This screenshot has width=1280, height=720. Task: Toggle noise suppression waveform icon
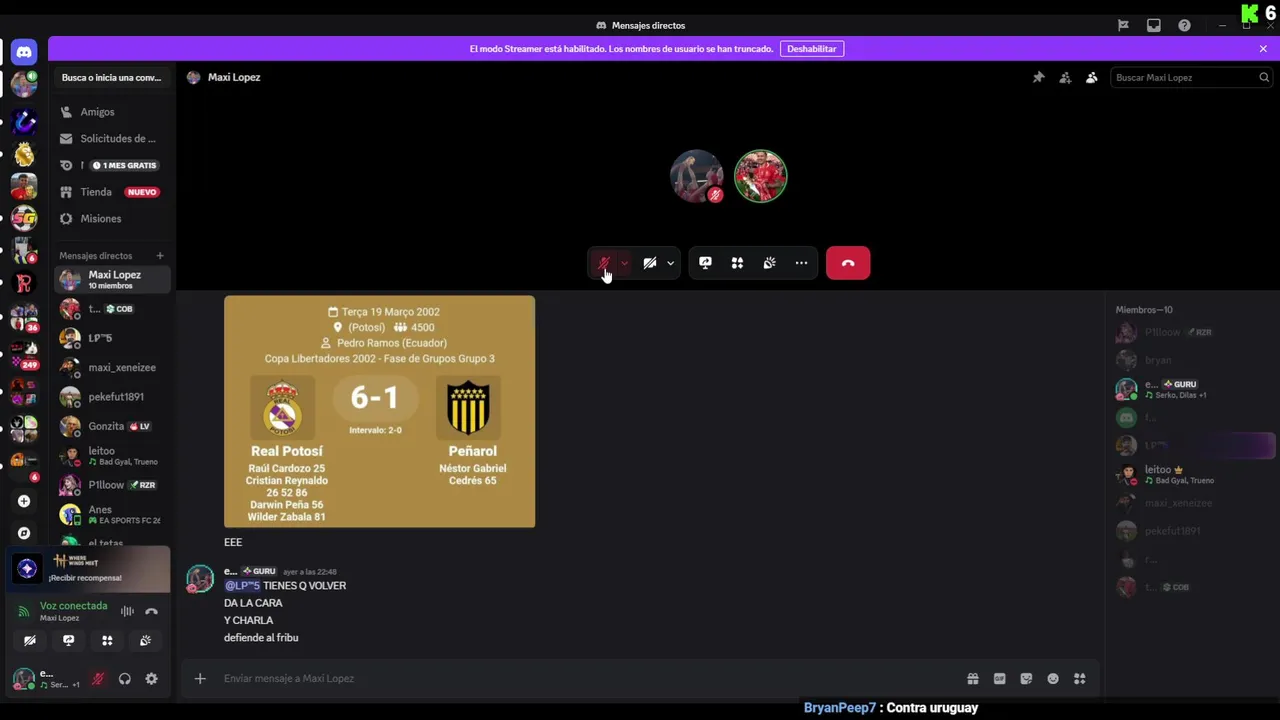(x=127, y=611)
